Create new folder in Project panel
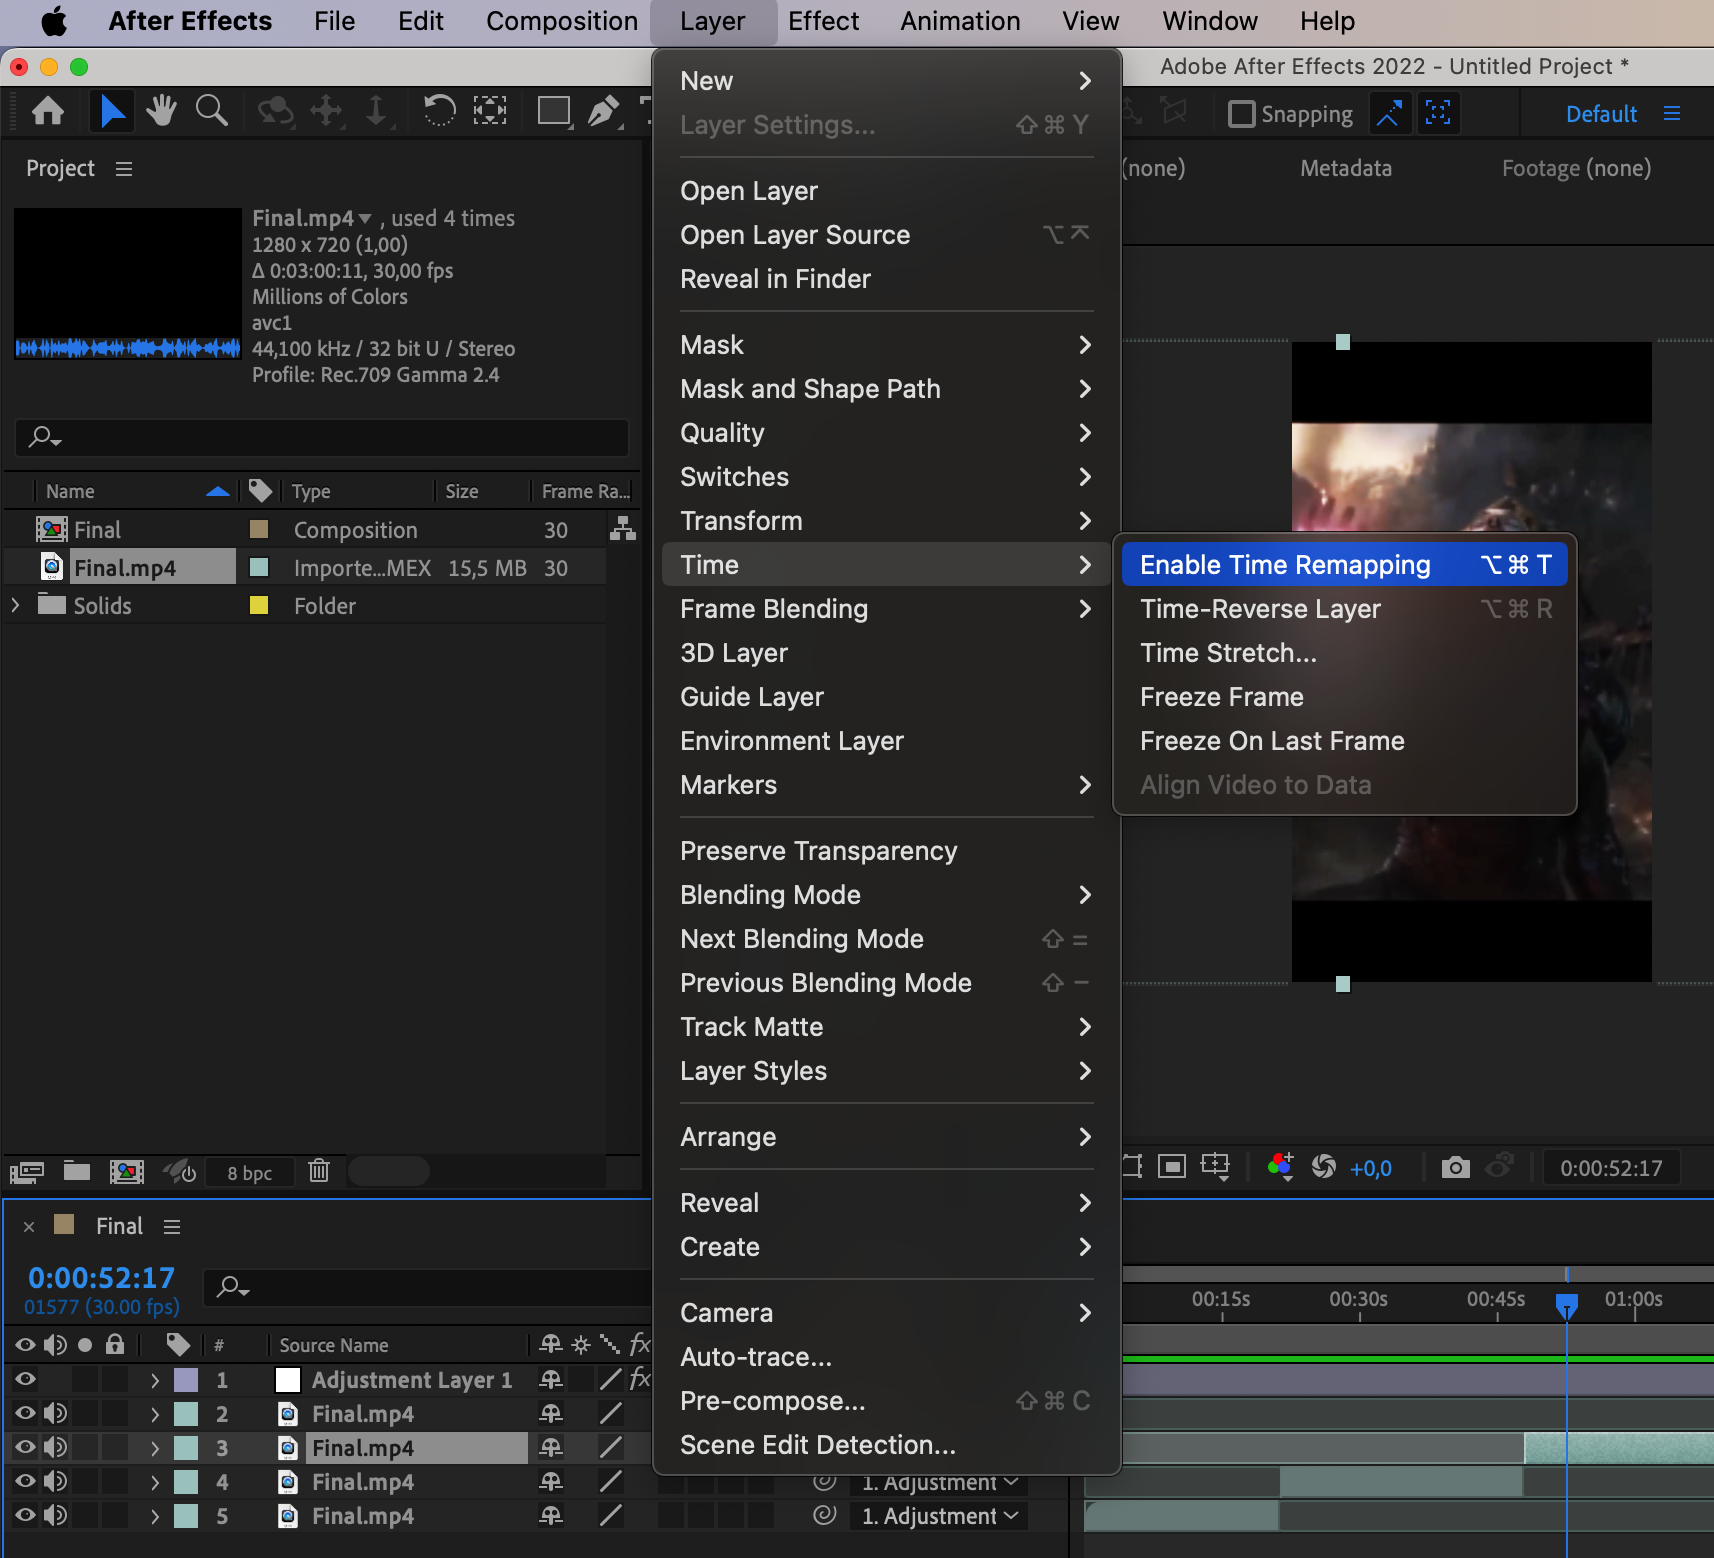 pos(77,1171)
